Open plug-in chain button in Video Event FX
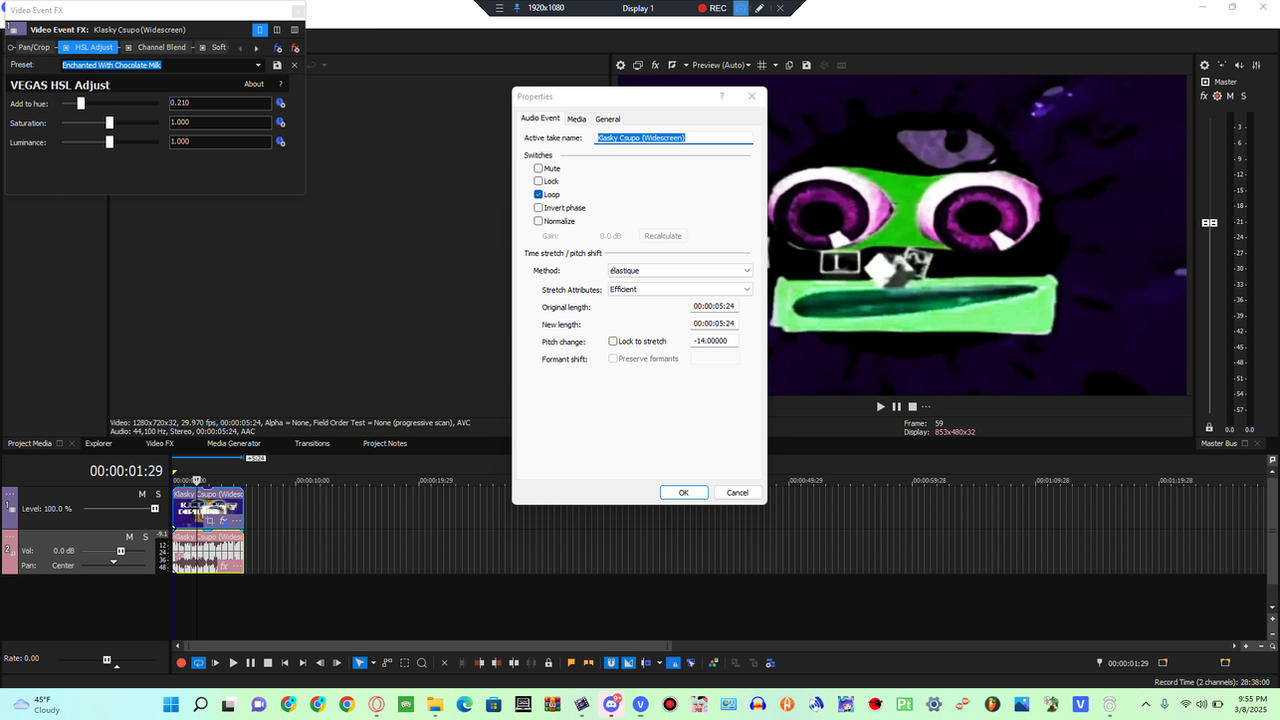The height and width of the screenshot is (720, 1280). (278, 48)
